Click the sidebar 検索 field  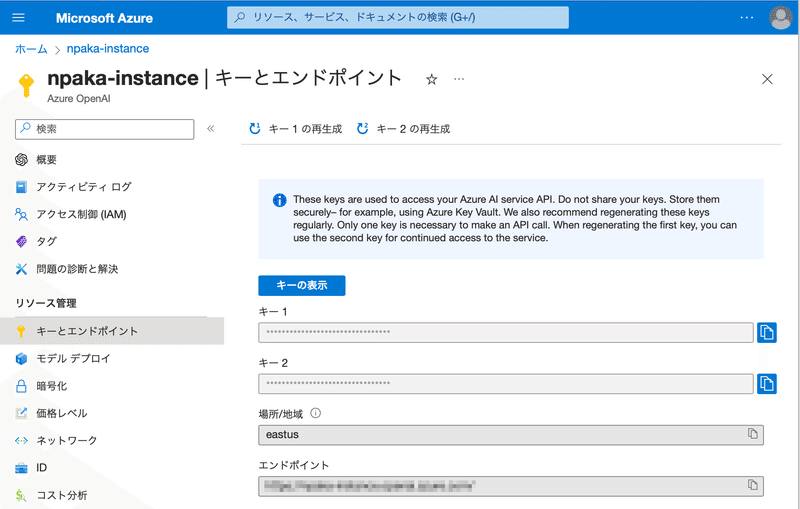coord(105,129)
